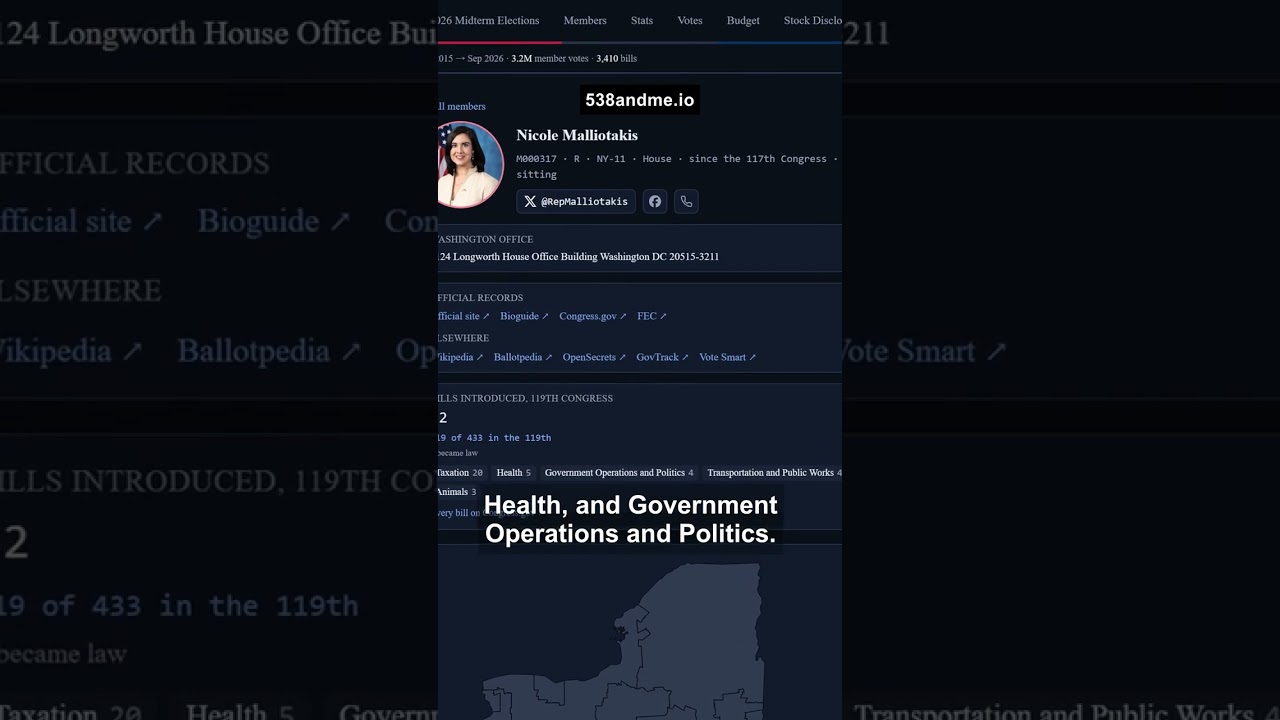
Task: Open the Midterm Elections tab
Action: [489, 20]
